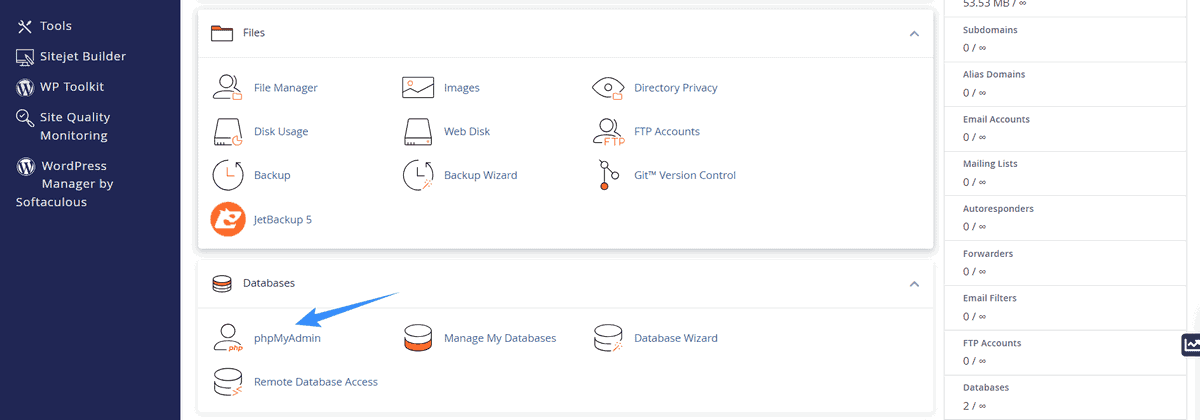Click the Images icon
Screen dimensions: 1200x420
[417, 87]
